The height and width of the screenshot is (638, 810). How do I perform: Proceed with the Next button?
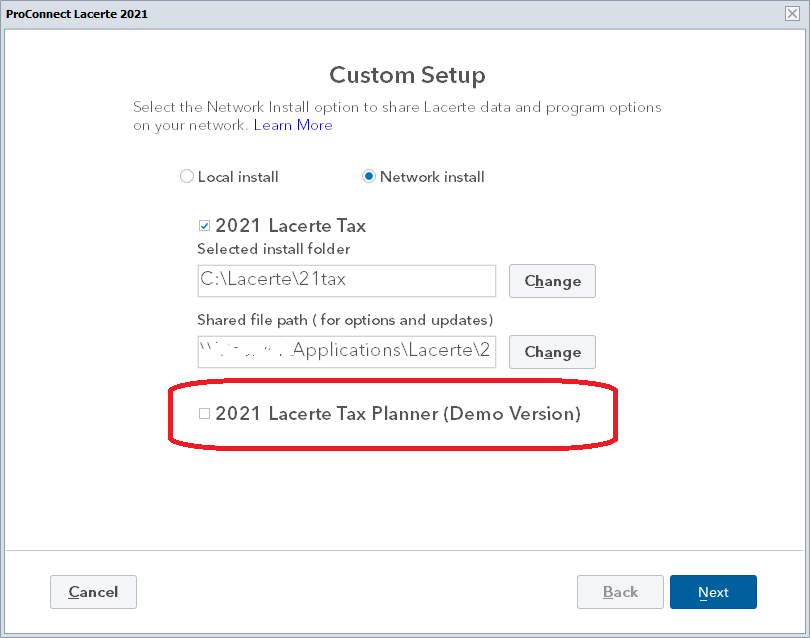(713, 592)
